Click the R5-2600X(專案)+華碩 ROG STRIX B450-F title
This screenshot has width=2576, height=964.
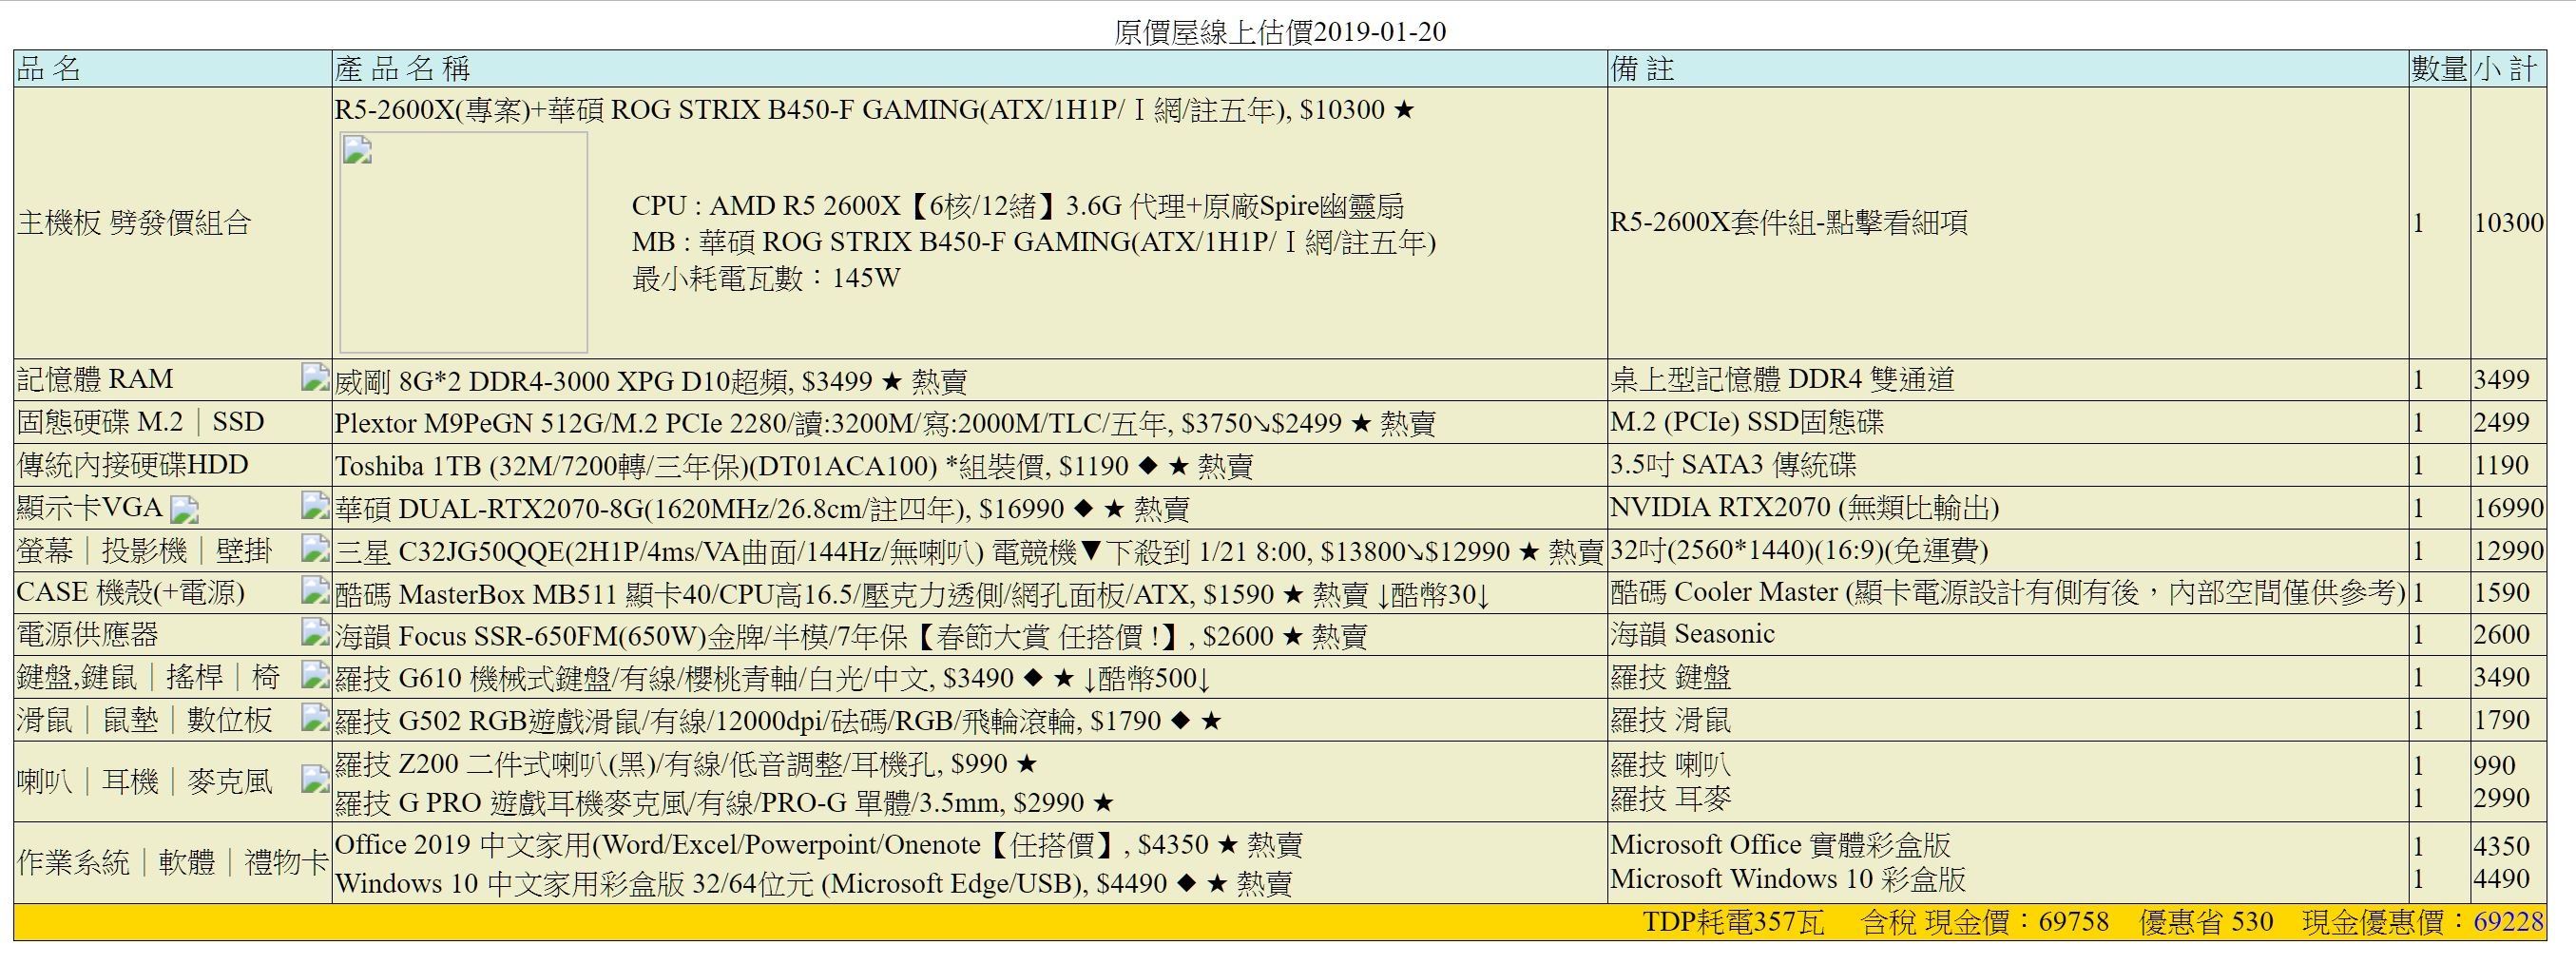pyautogui.click(x=875, y=110)
